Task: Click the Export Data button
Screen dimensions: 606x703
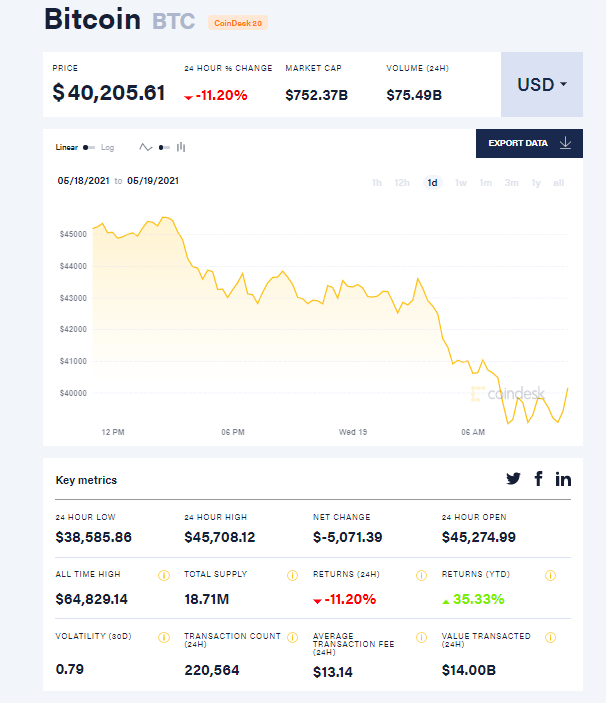Action: 529,143
